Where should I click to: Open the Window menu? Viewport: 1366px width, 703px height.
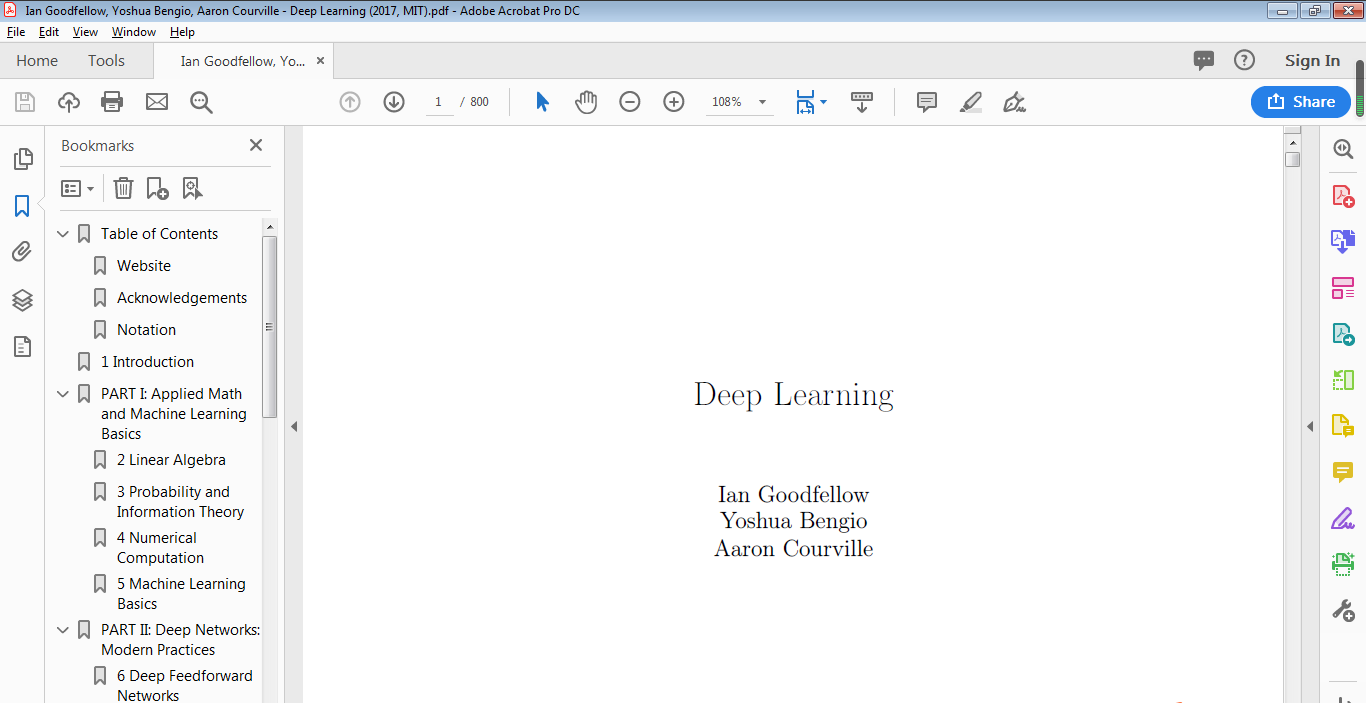point(134,32)
